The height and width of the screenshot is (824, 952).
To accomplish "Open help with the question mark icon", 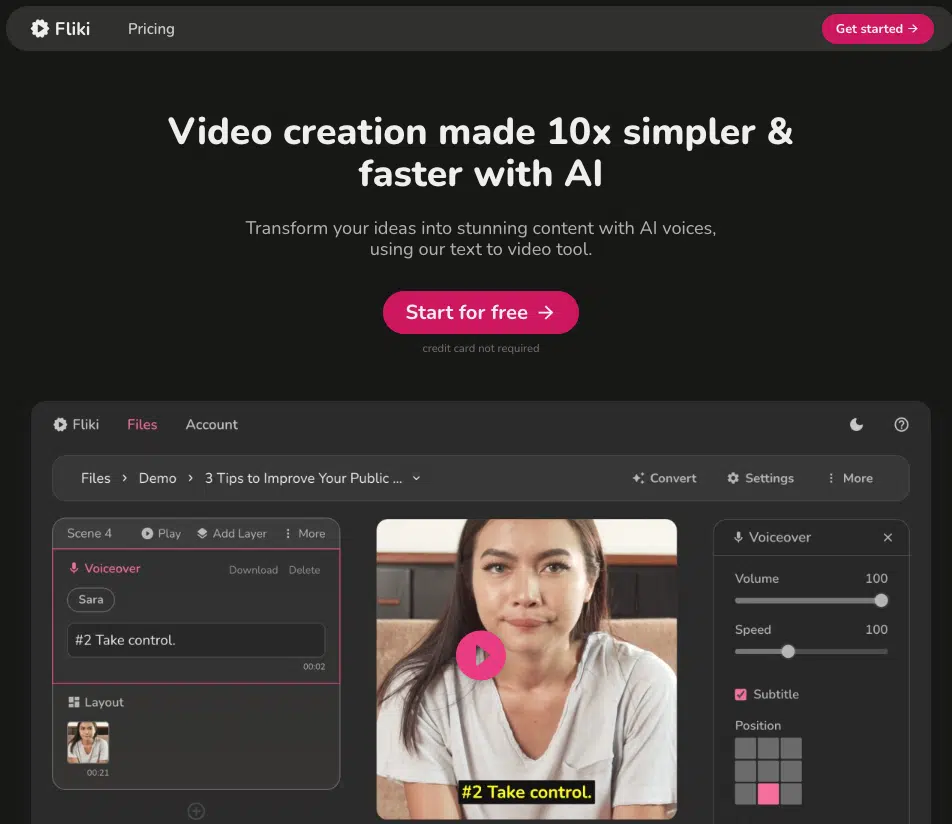I will click(901, 424).
